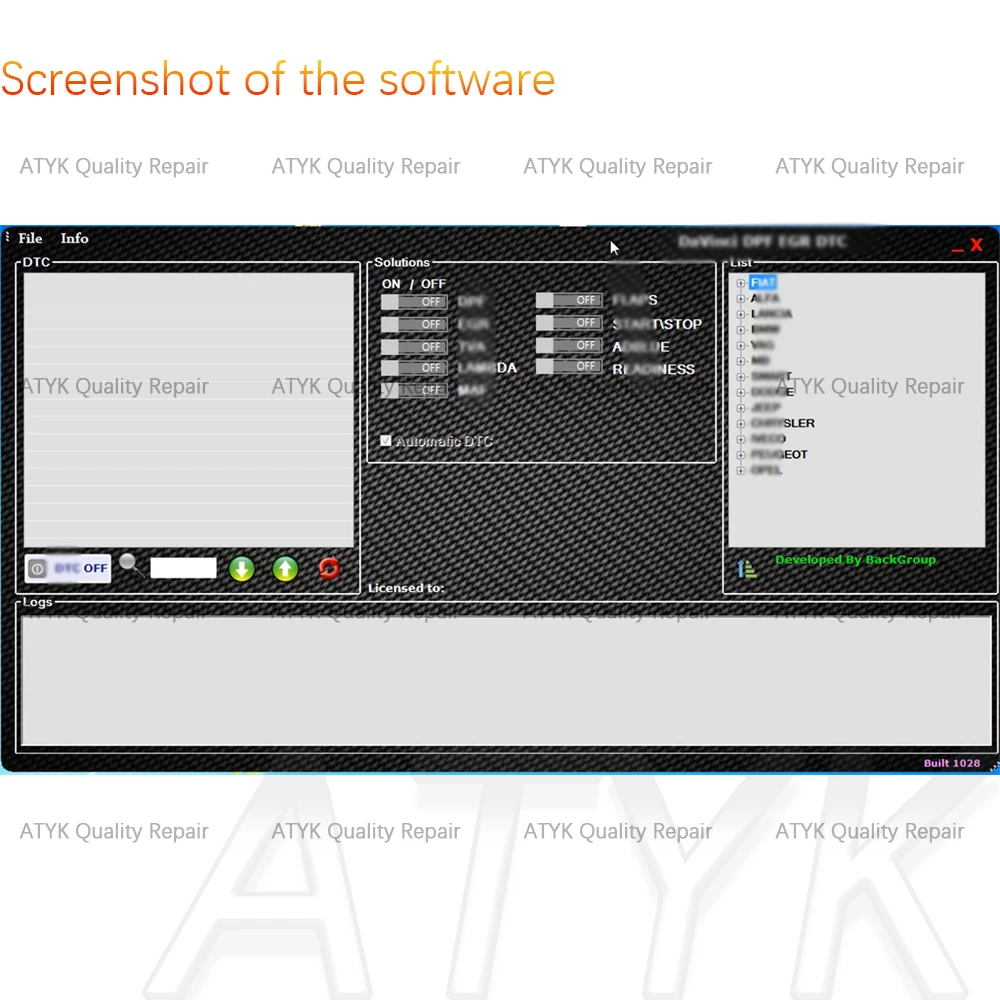Select the LANCIA entry in the list
Image resolution: width=1000 pixels, height=1000 pixels.
click(x=772, y=314)
